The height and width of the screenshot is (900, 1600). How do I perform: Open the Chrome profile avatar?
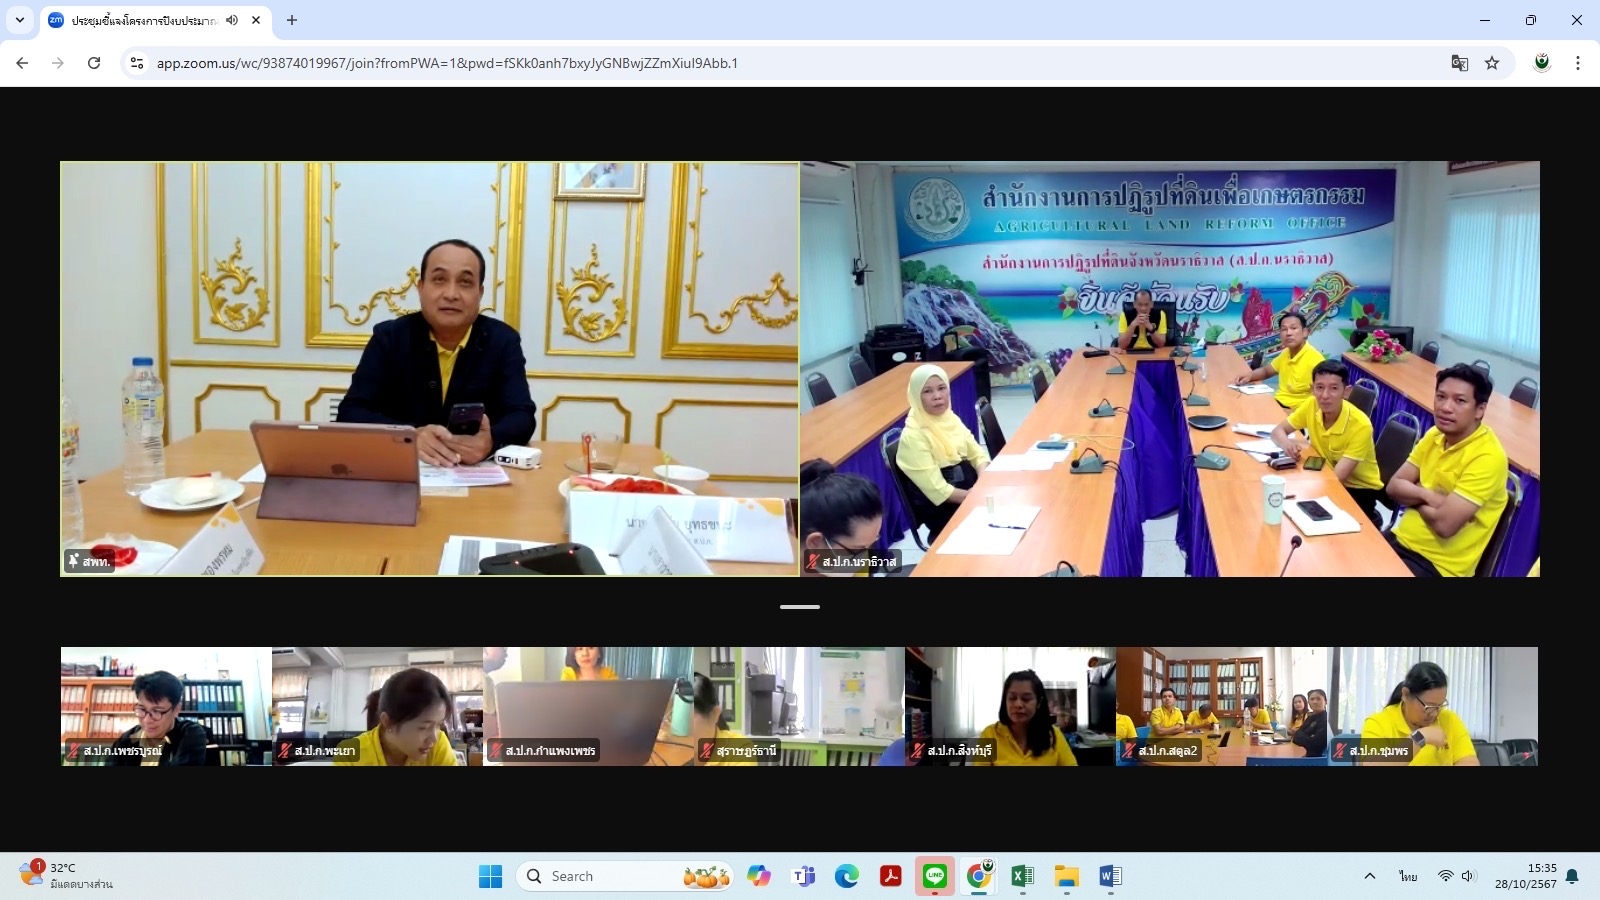point(1542,63)
